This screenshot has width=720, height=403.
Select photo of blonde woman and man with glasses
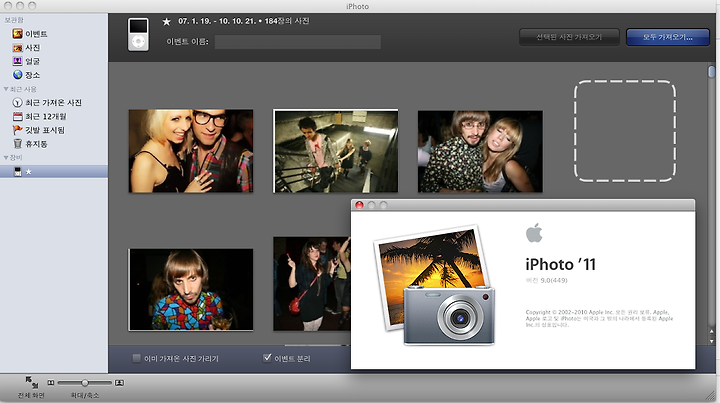point(191,151)
